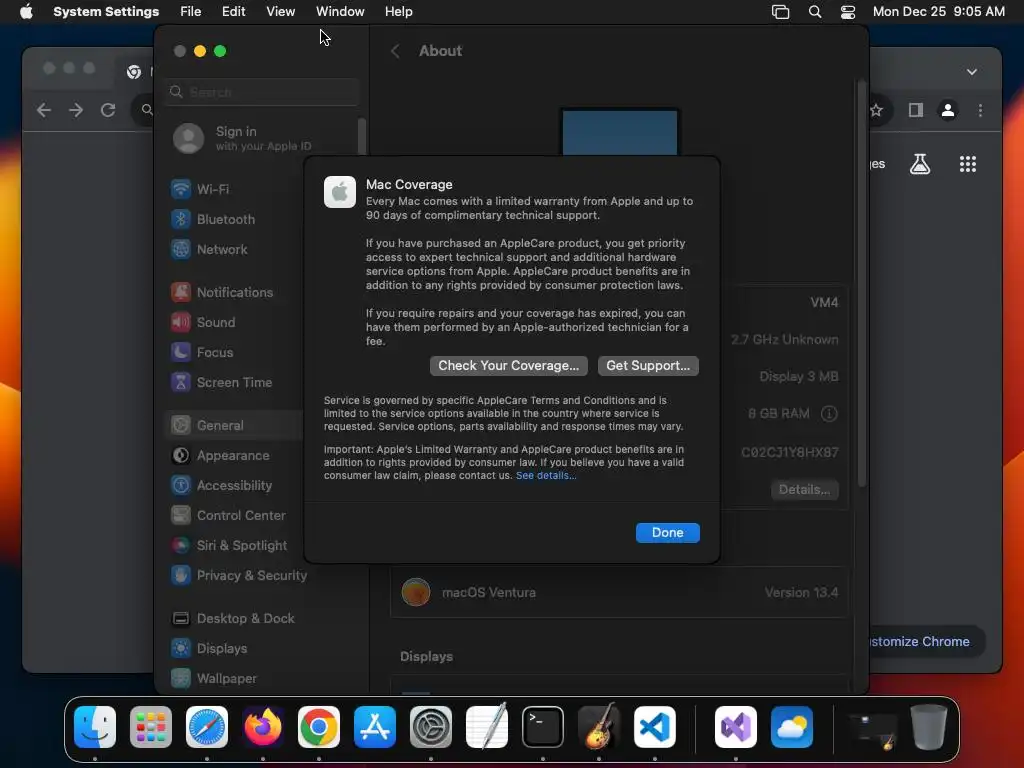
Task: Click Chrome forward arrow button
Action: coord(76,110)
